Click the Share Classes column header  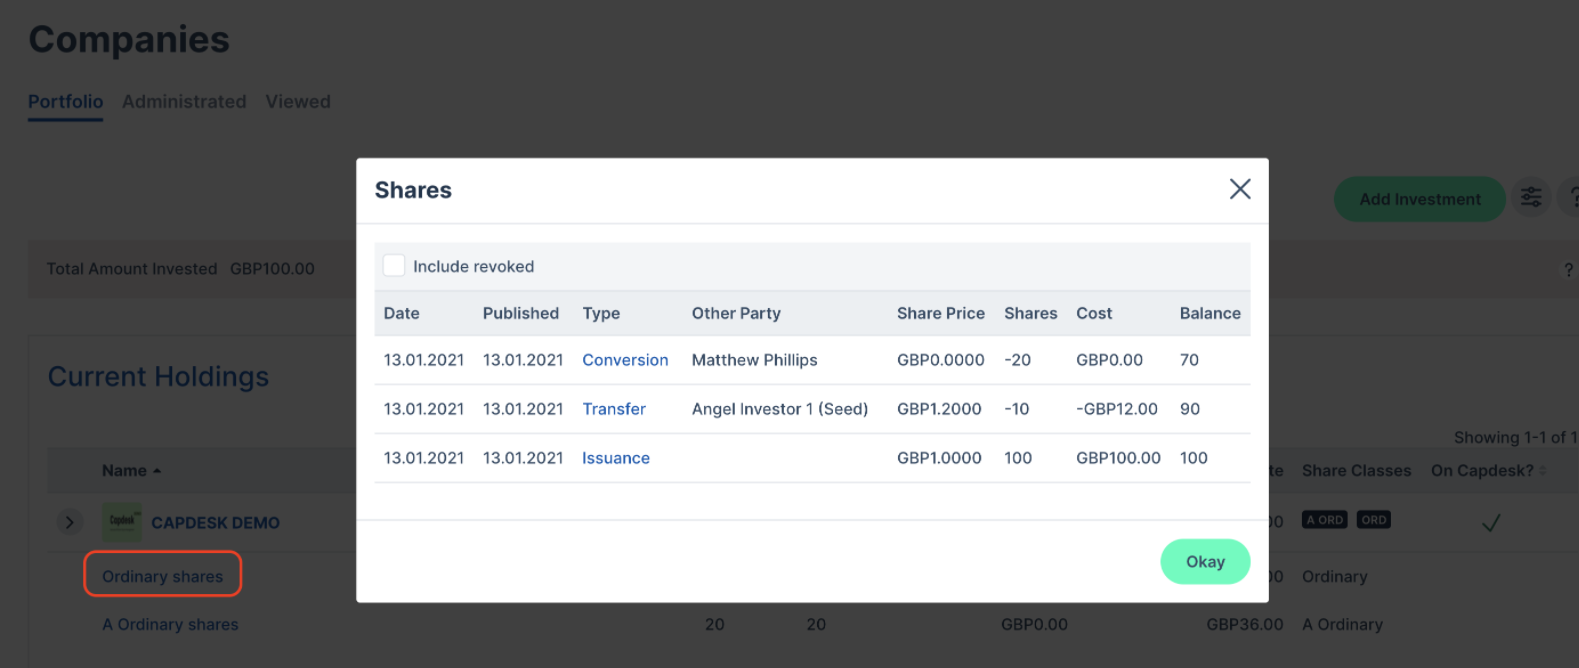[1356, 470]
